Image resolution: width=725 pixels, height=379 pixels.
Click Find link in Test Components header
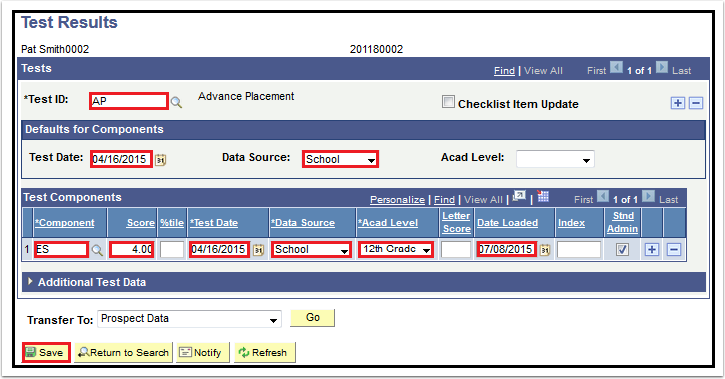[x=444, y=200]
